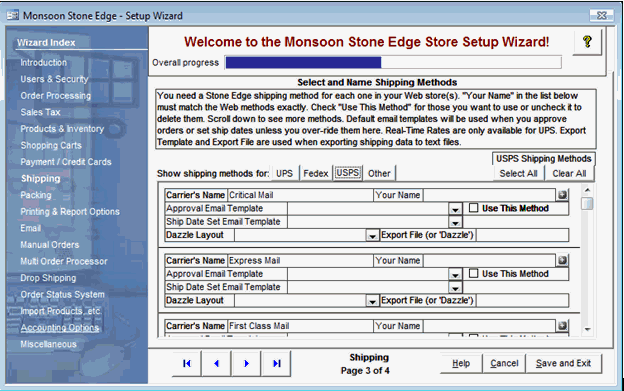Click the small icon beside First Class Mail's Your Name

(562, 326)
